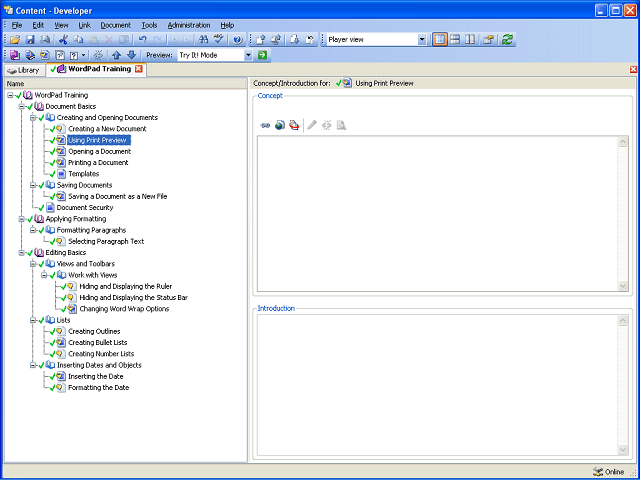Image resolution: width=640 pixels, height=480 pixels.
Task: Open the Link menu
Action: [84, 25]
